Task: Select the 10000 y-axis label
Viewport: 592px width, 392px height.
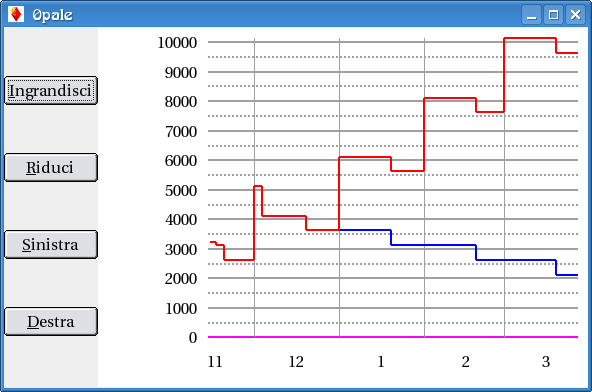Action: [x=177, y=43]
